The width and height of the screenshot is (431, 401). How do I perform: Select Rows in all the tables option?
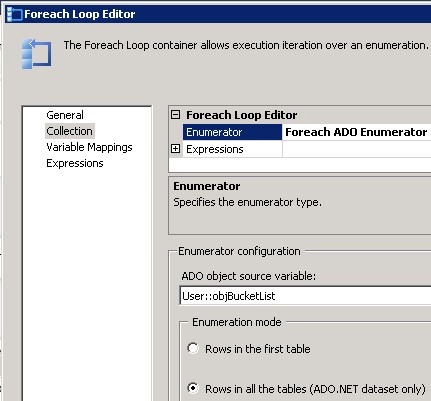click(x=193, y=388)
